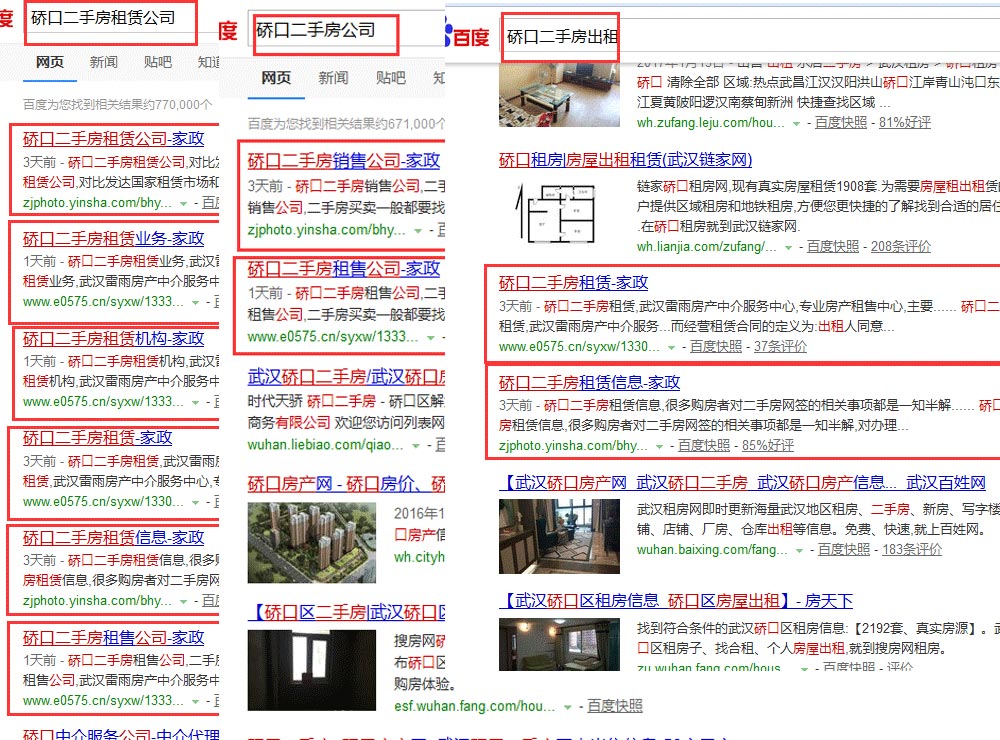
Task: Open 【武汉硚口区租房信息_硚口区房屋出租】- 房天下 result
Action: coord(676,601)
